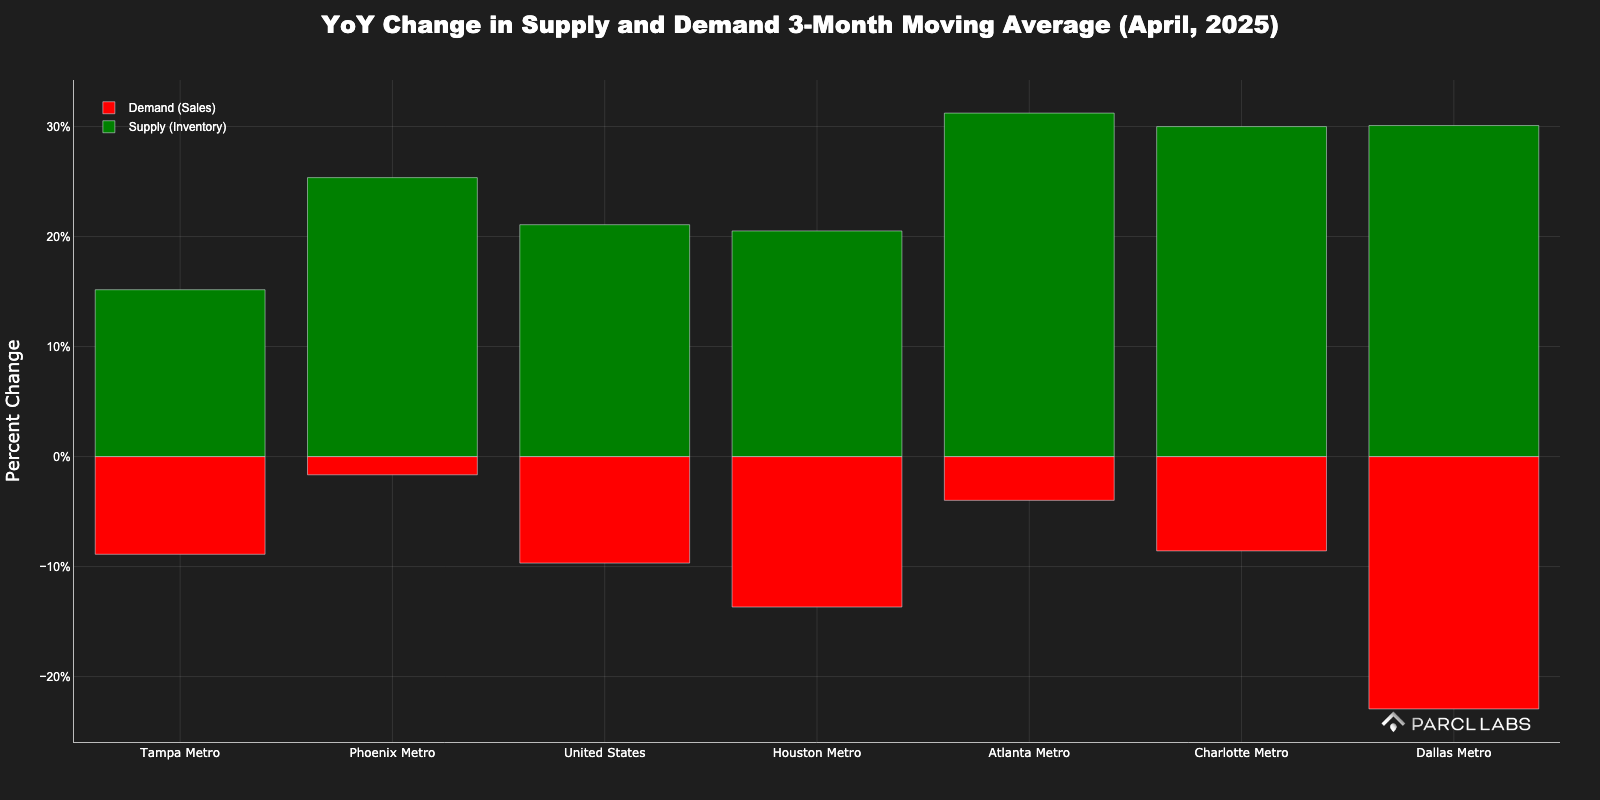Select Tampa Metro red demand bar
Image resolution: width=1600 pixels, height=800 pixels.
(180, 505)
